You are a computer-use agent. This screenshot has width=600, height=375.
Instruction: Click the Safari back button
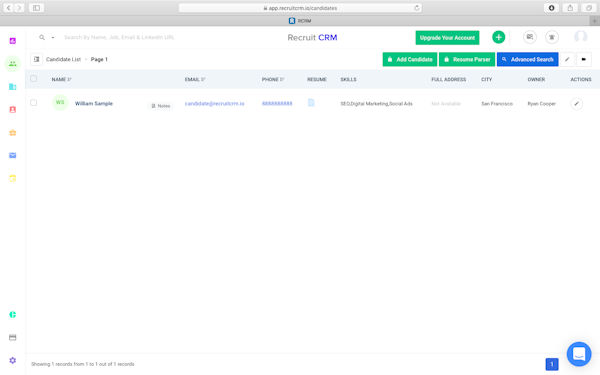point(8,8)
